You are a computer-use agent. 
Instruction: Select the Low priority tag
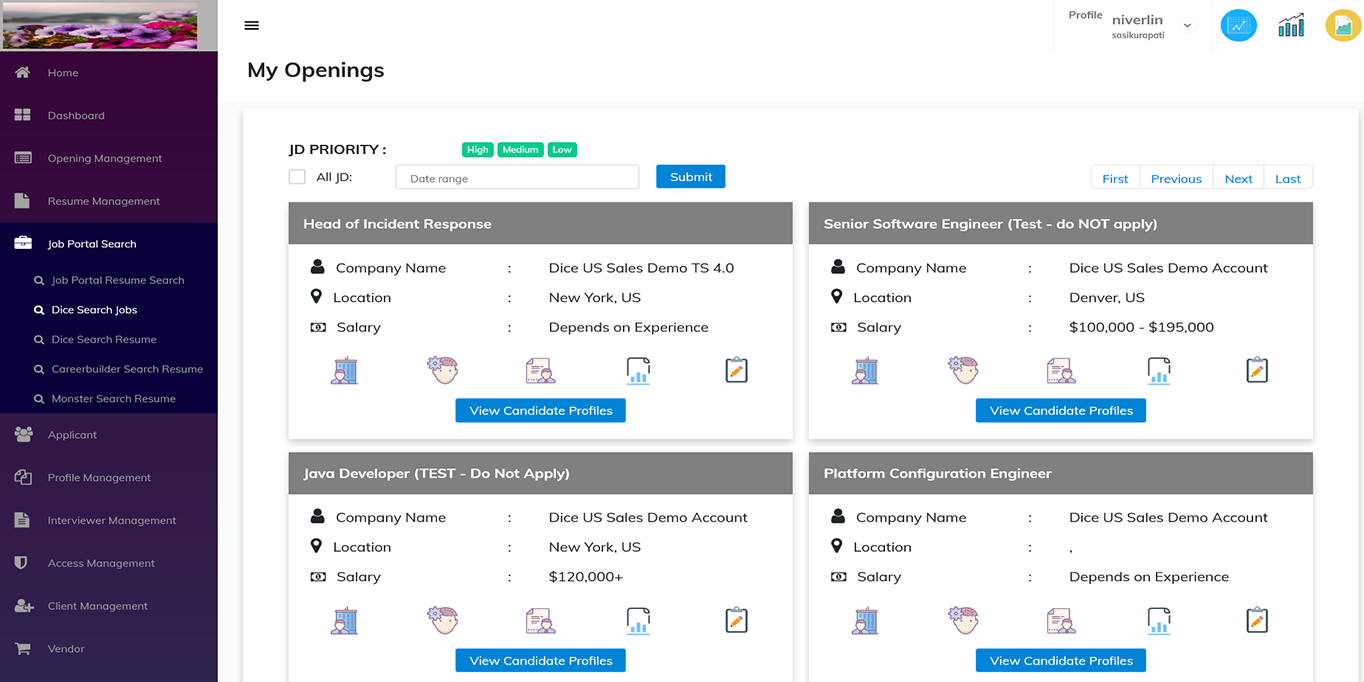[x=562, y=150]
